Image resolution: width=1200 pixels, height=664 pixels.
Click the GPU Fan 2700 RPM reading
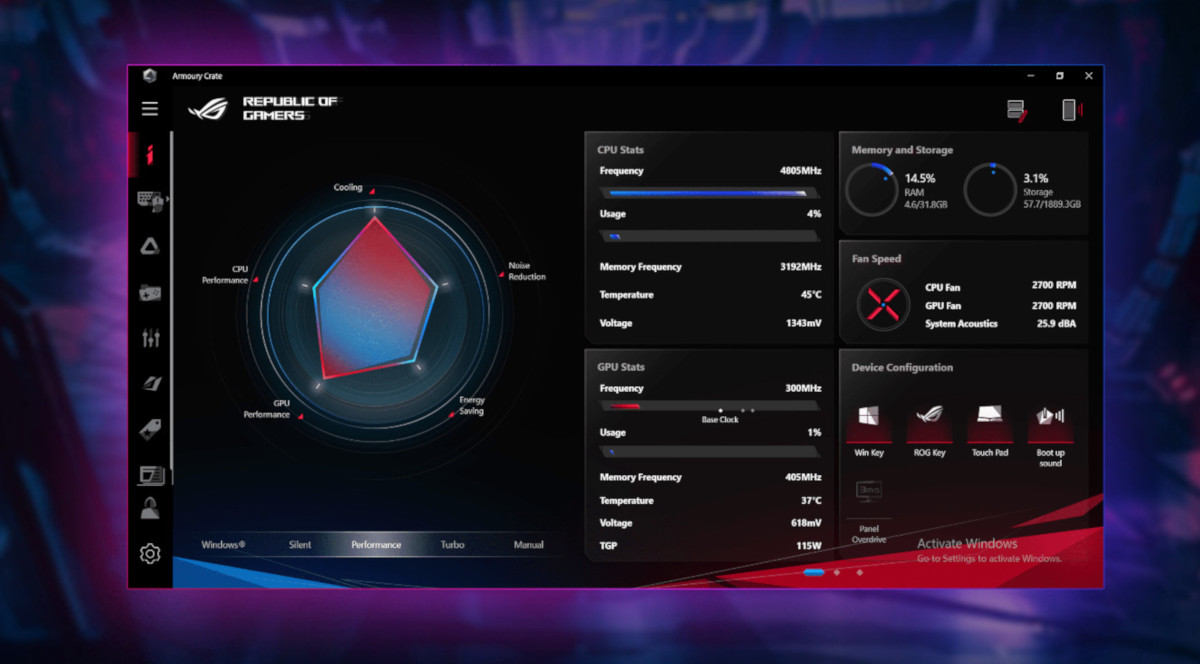pyautogui.click(x=1054, y=306)
